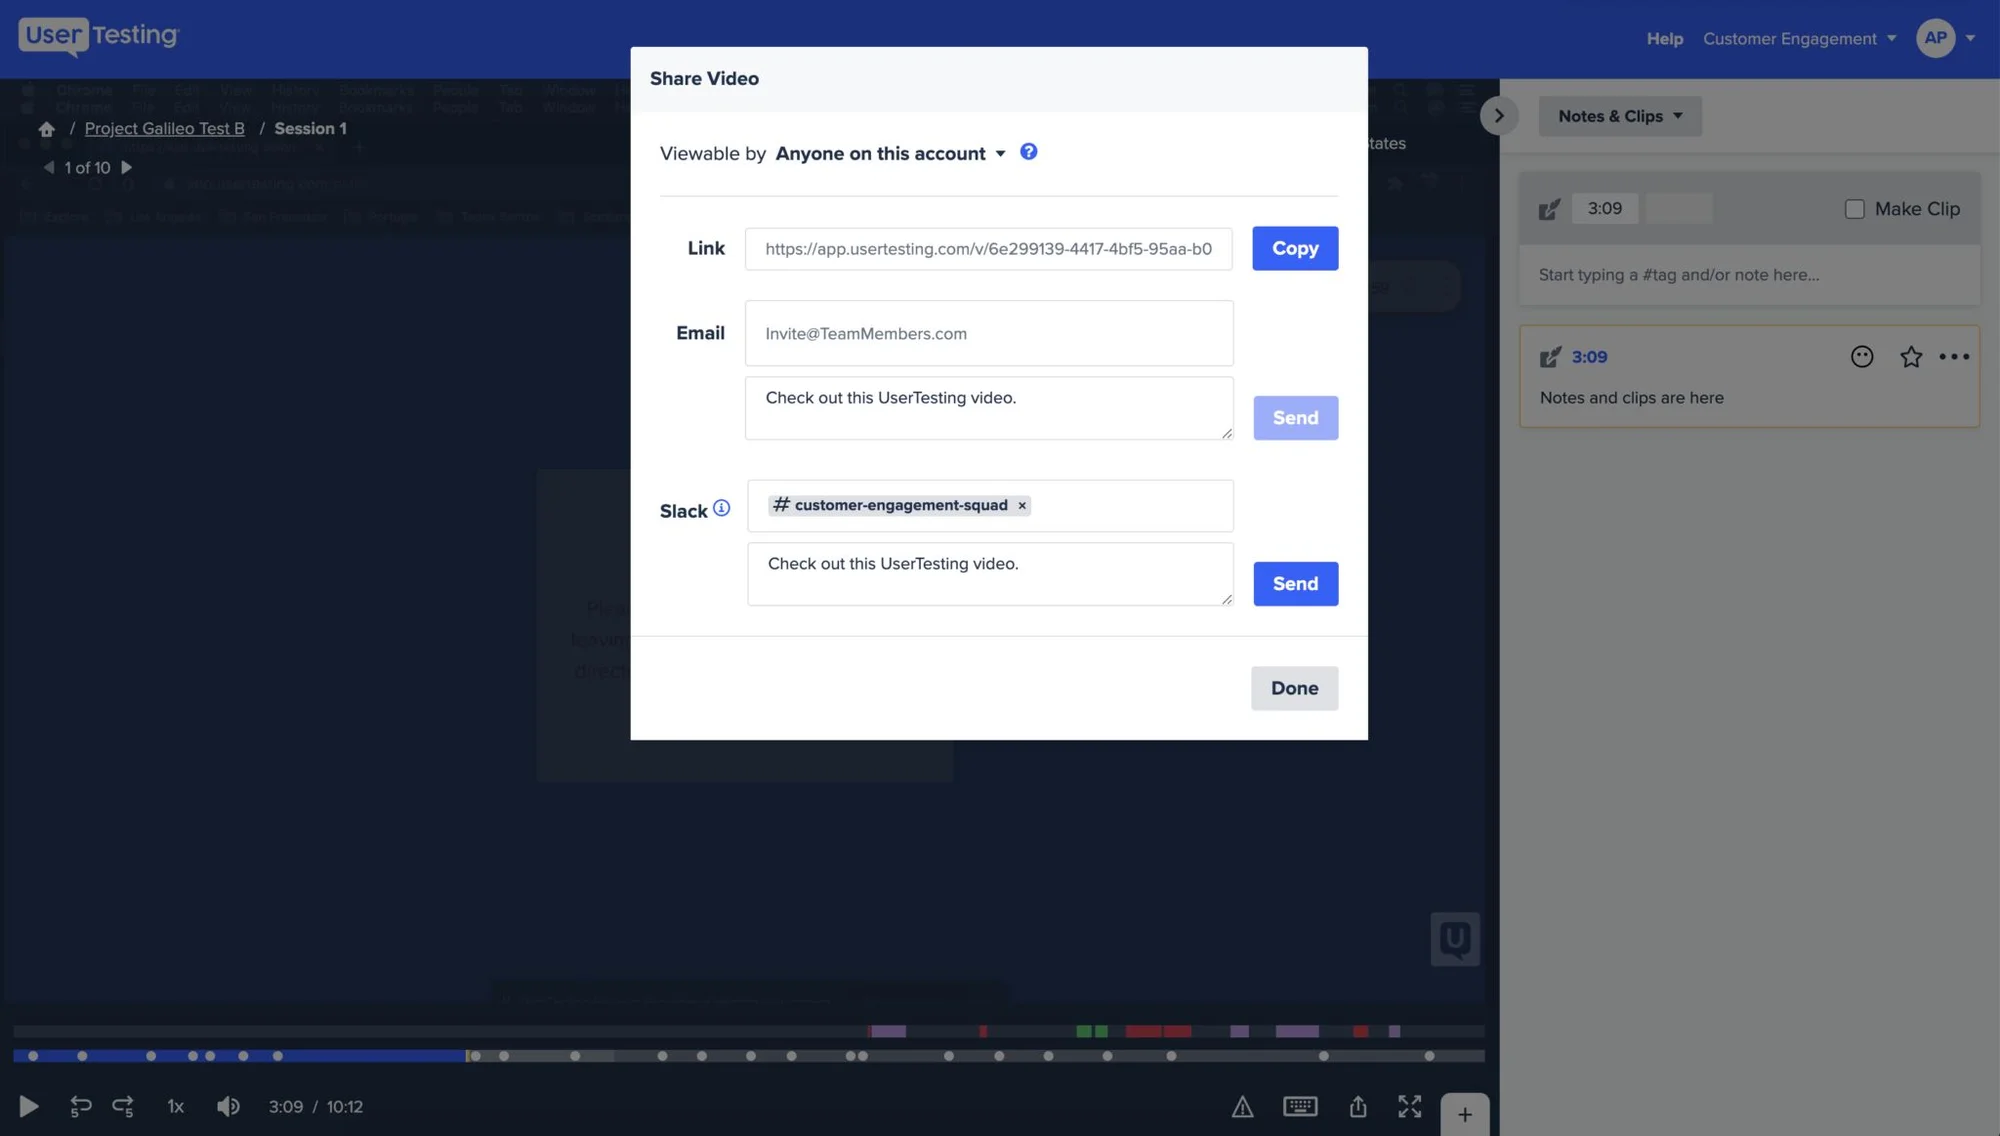Viewport: 2000px width, 1136px height.
Task: Mute the video volume
Action: coord(228,1106)
